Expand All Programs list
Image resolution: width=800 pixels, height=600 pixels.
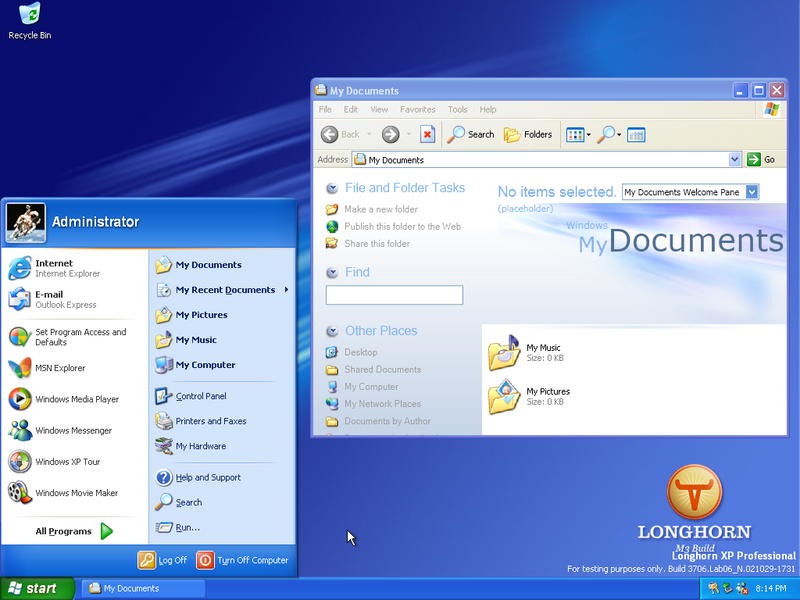coord(74,531)
